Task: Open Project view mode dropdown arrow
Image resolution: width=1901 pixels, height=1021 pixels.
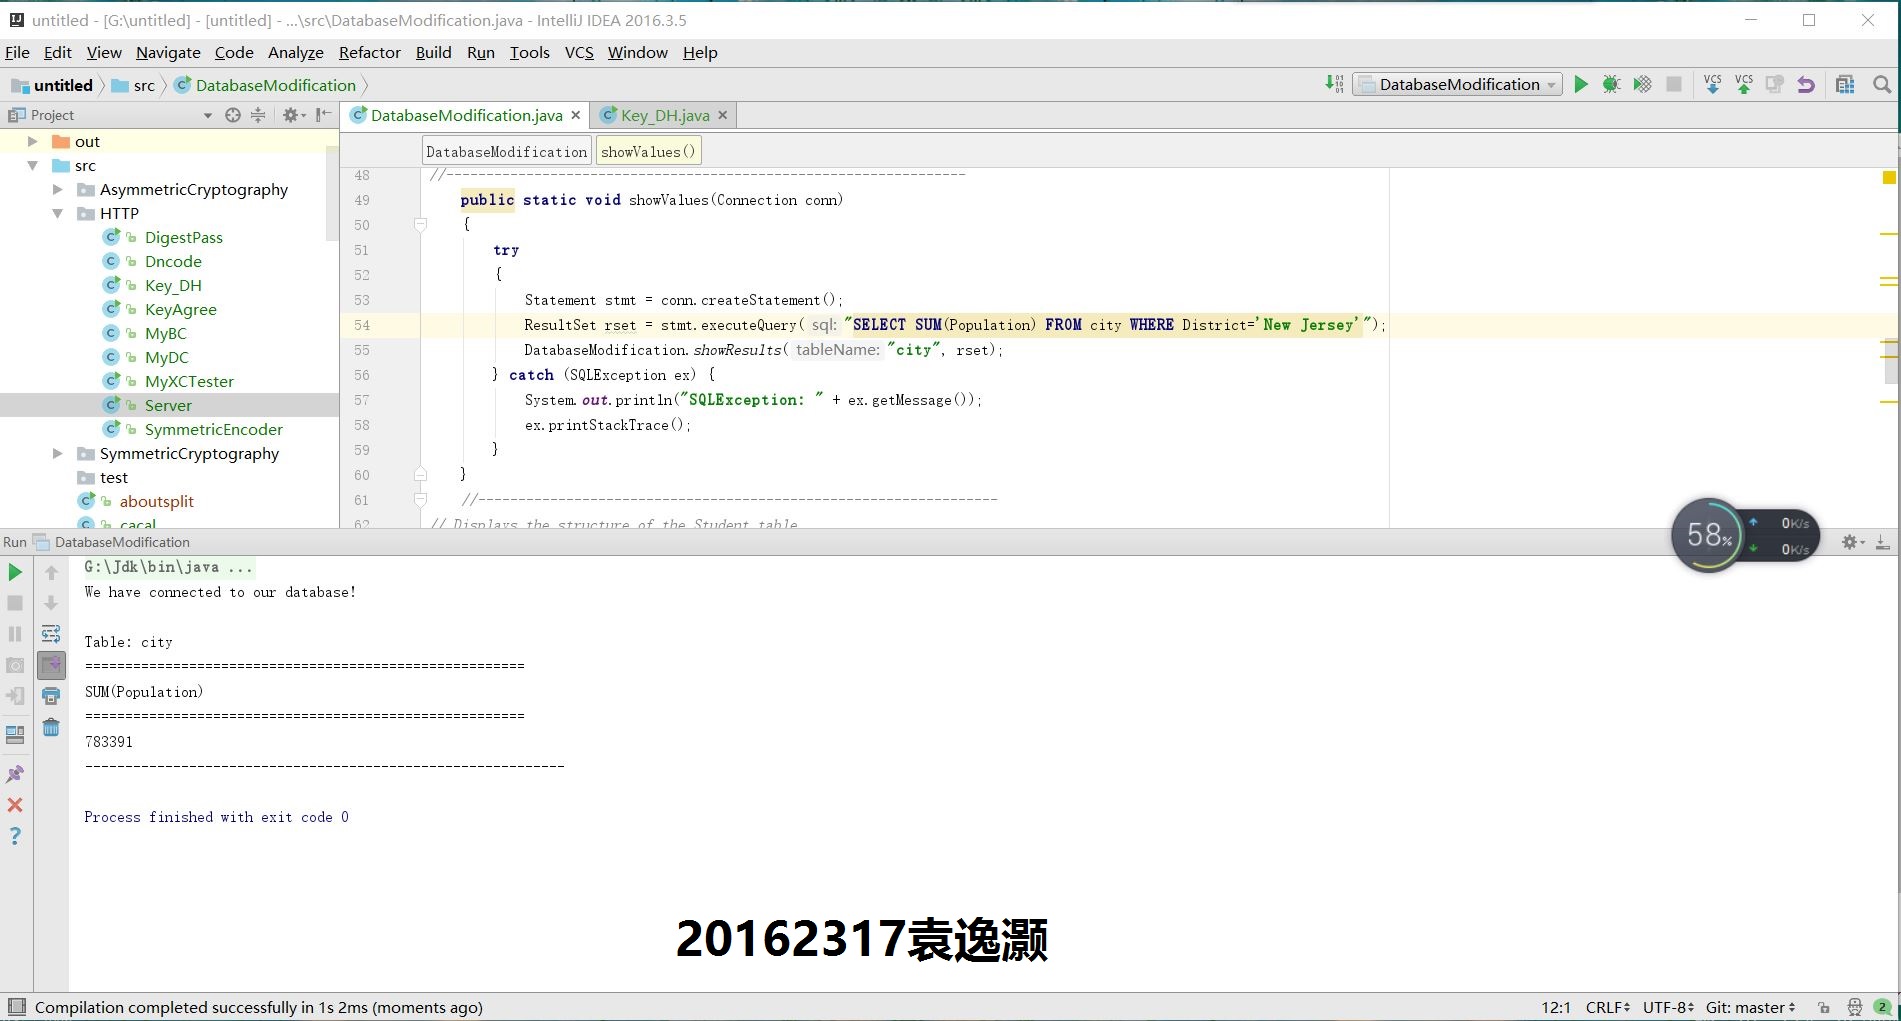Action: point(208,116)
